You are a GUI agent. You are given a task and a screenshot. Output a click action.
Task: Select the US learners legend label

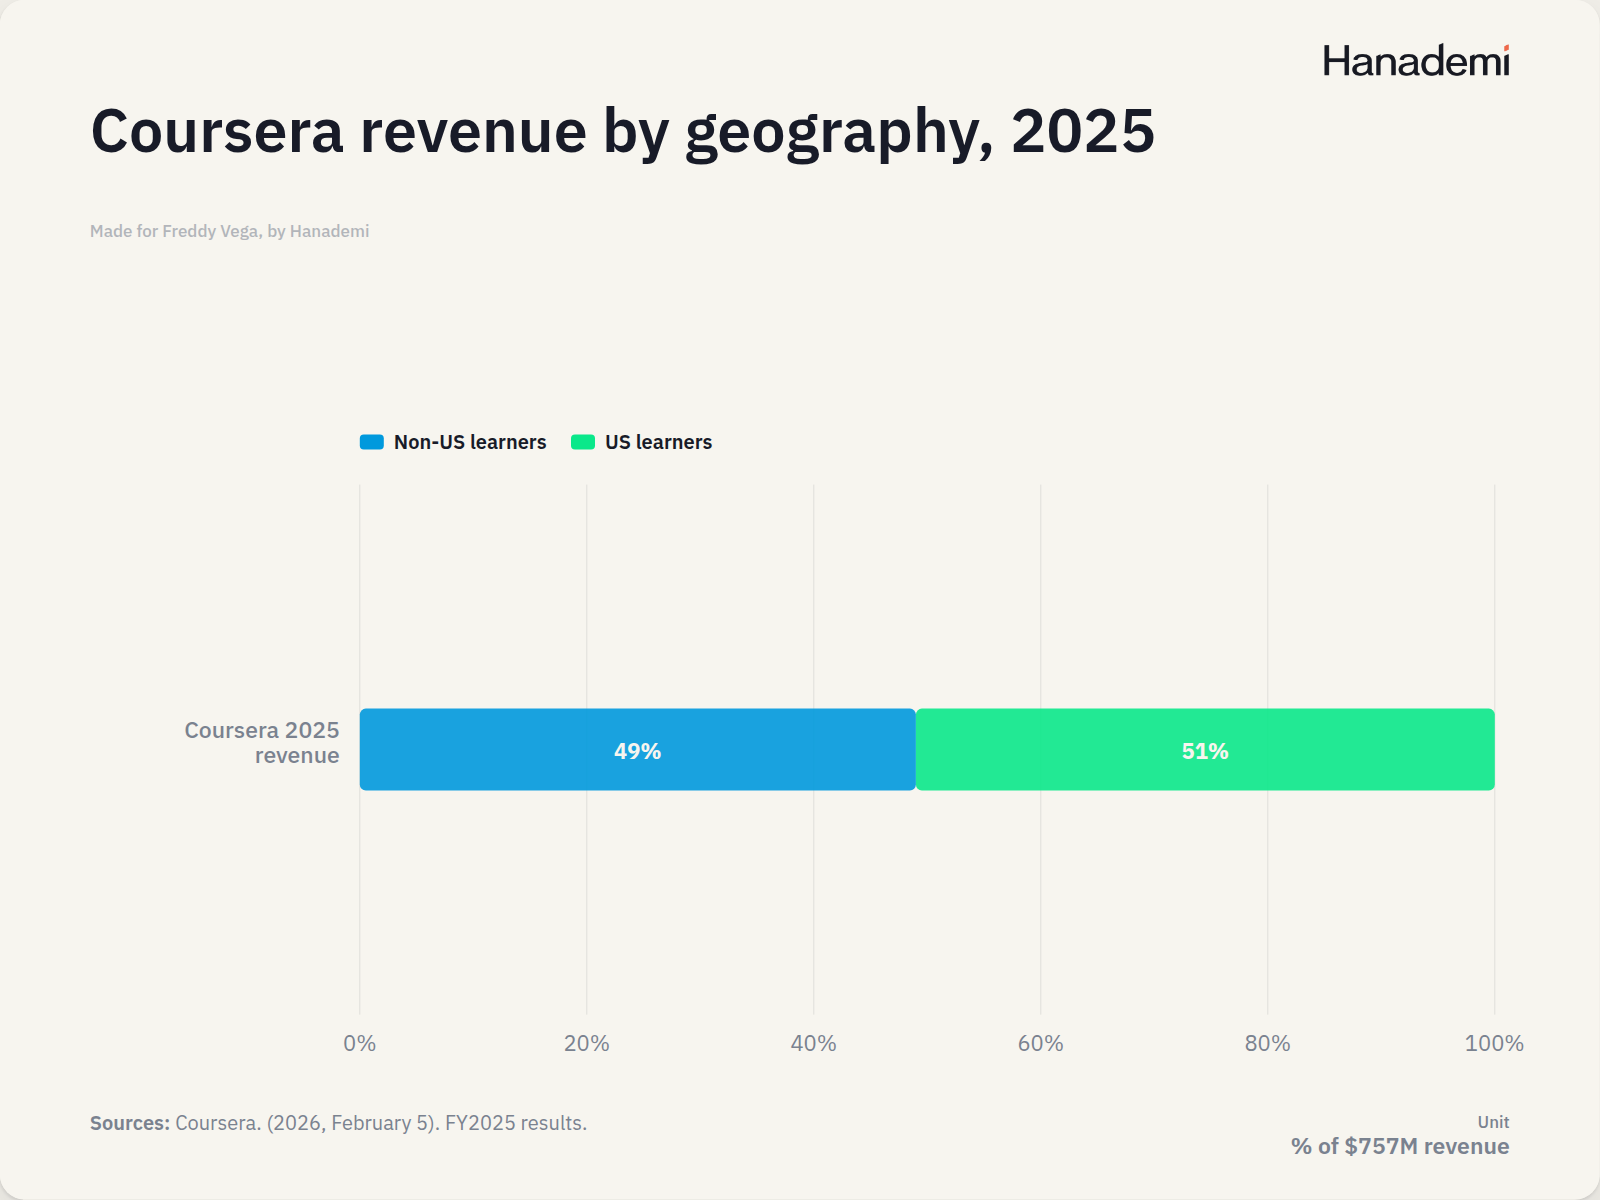[x=658, y=442]
